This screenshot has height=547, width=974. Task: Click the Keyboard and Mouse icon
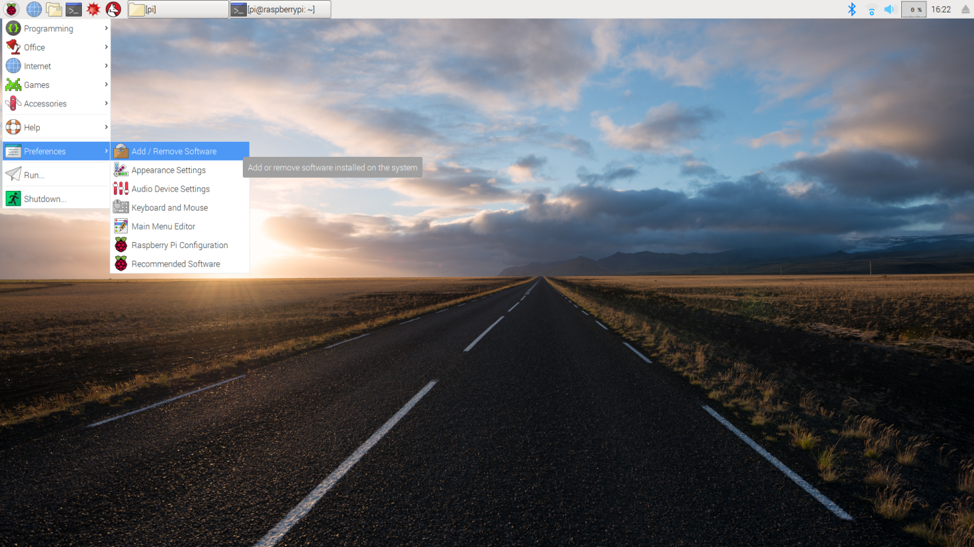[121, 207]
